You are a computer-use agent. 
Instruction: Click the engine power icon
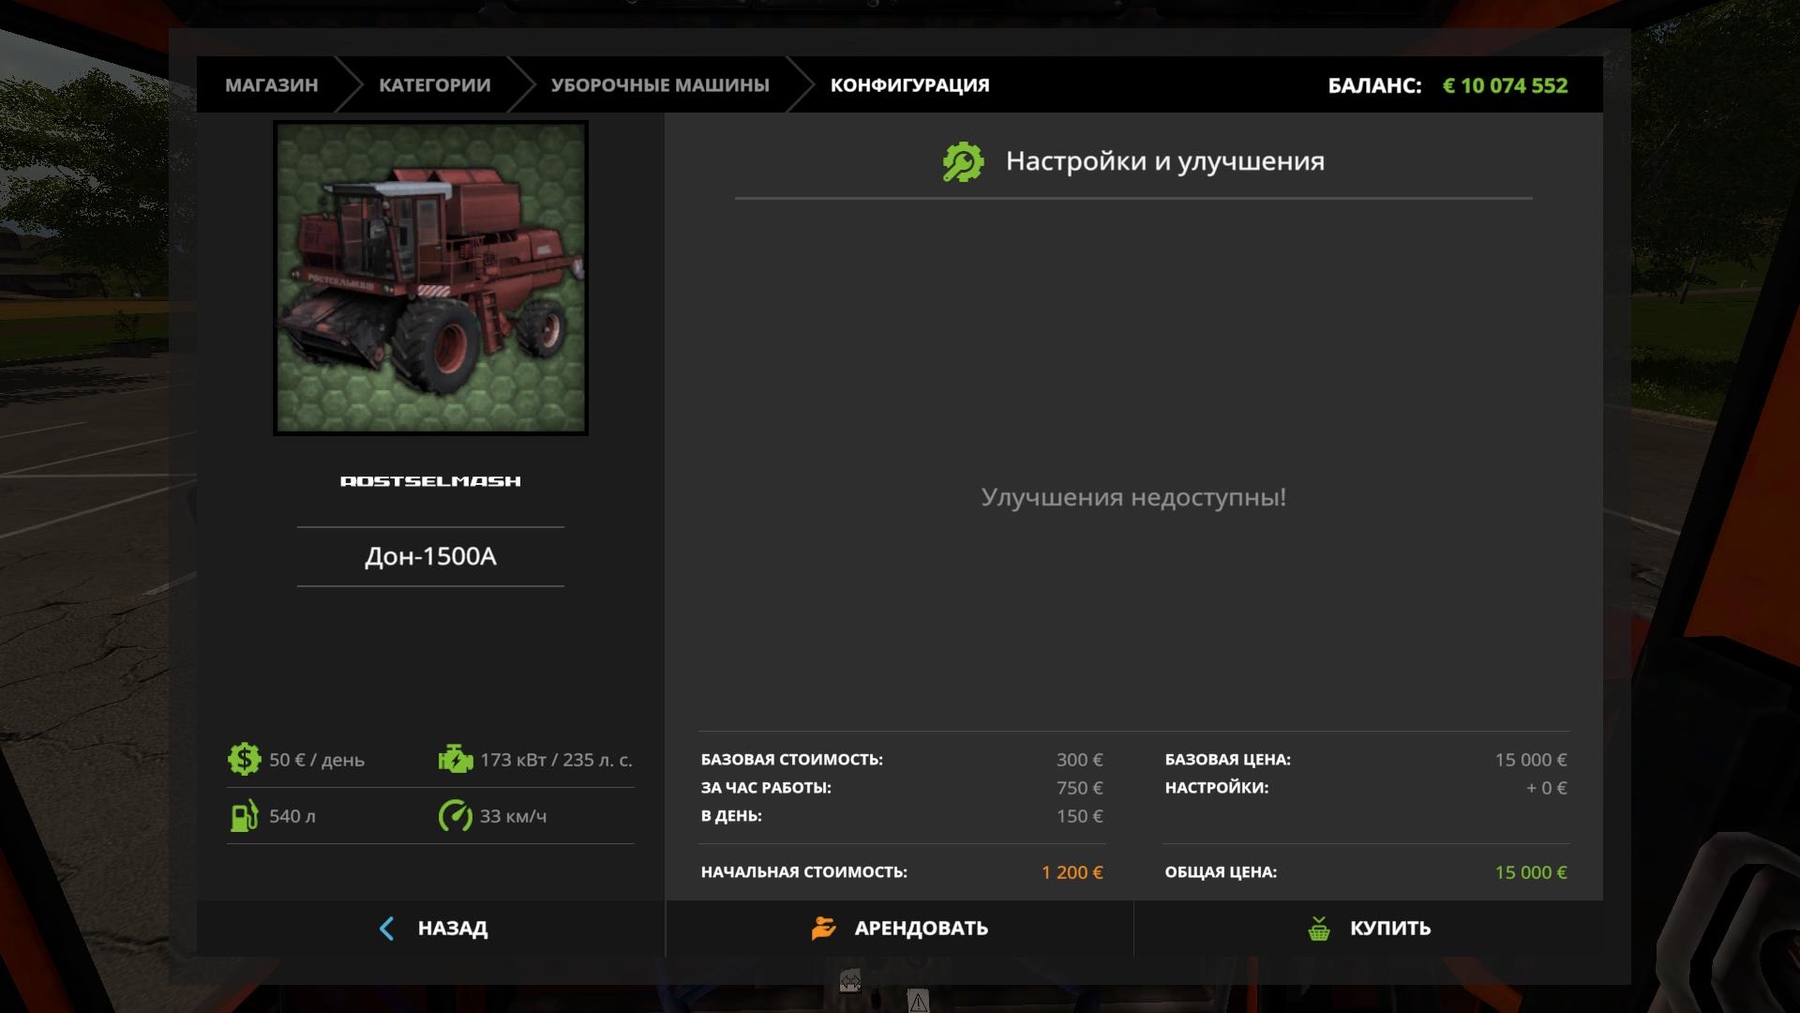[x=455, y=759]
